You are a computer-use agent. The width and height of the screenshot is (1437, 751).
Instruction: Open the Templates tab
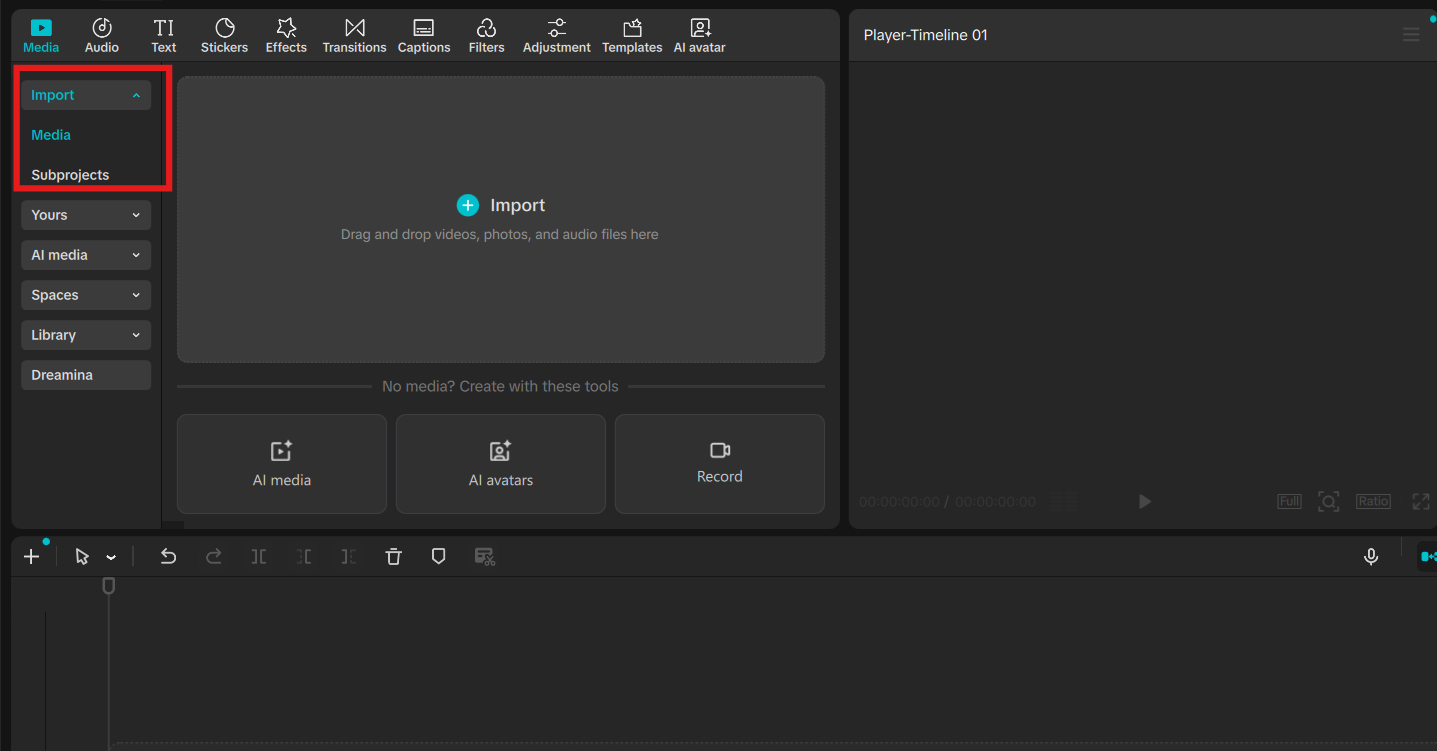[632, 36]
